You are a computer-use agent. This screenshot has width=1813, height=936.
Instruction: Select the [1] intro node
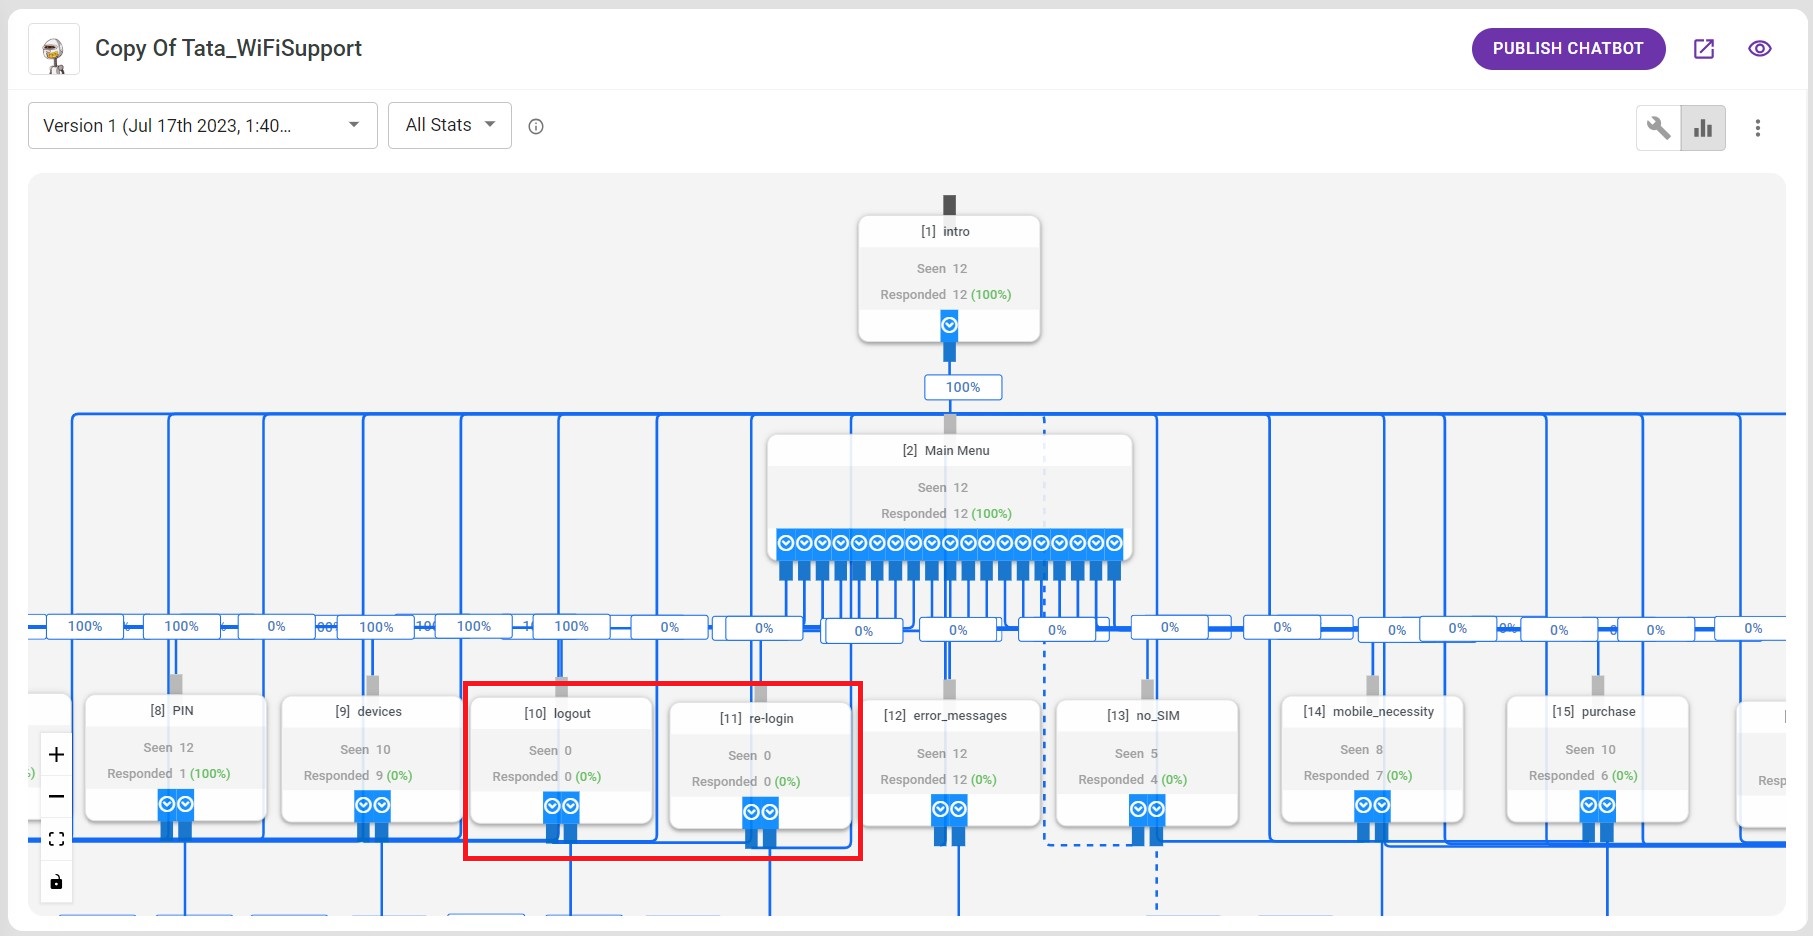(949, 278)
